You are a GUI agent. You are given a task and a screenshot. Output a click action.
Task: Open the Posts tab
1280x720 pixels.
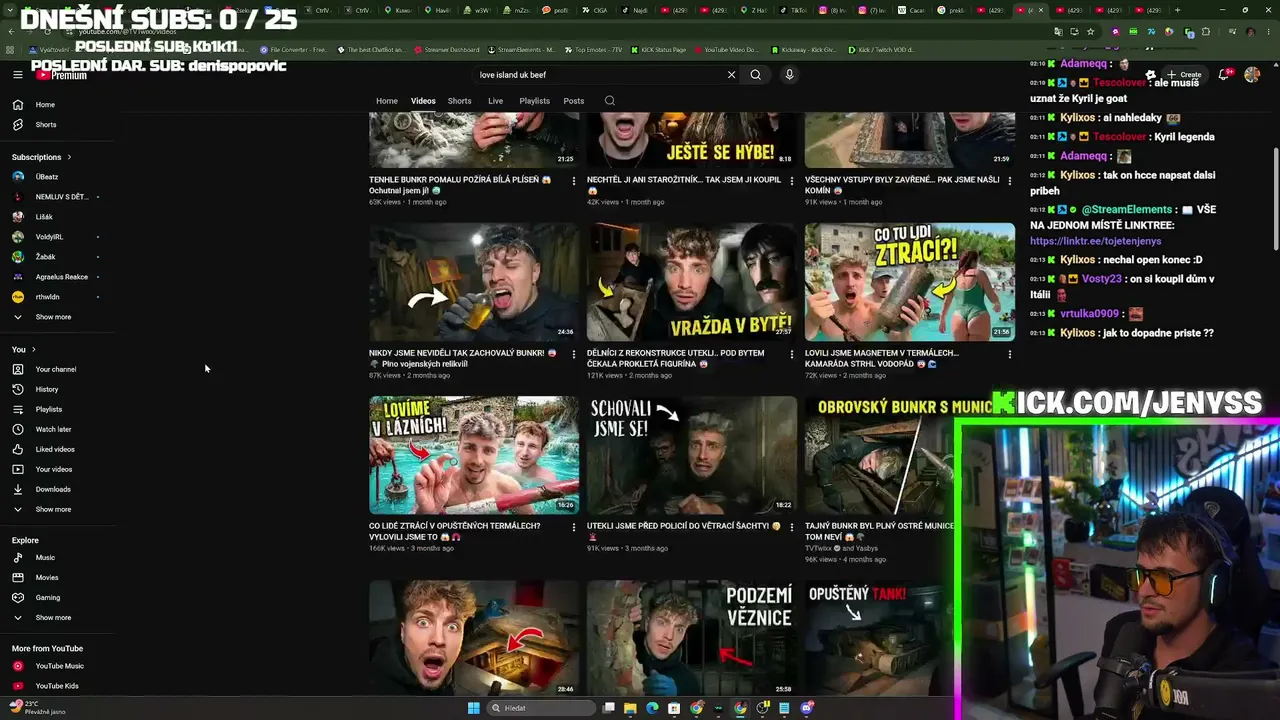pos(574,101)
